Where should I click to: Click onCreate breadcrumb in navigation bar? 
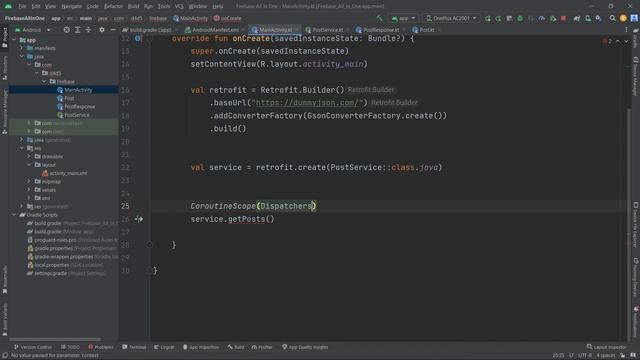(x=227, y=18)
